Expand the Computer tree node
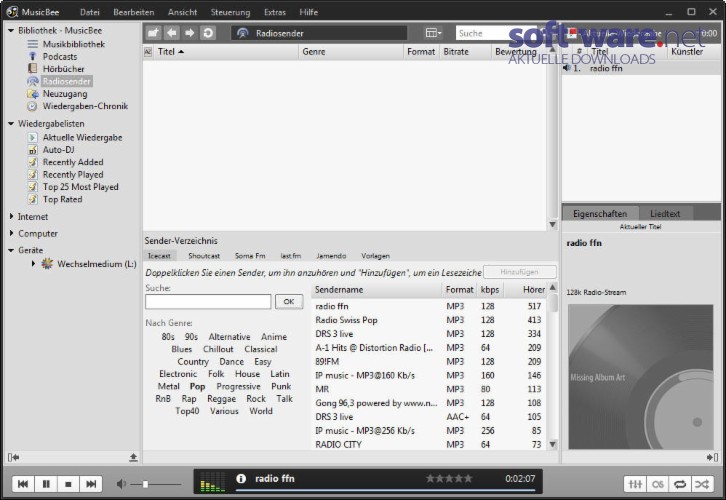 11,233
